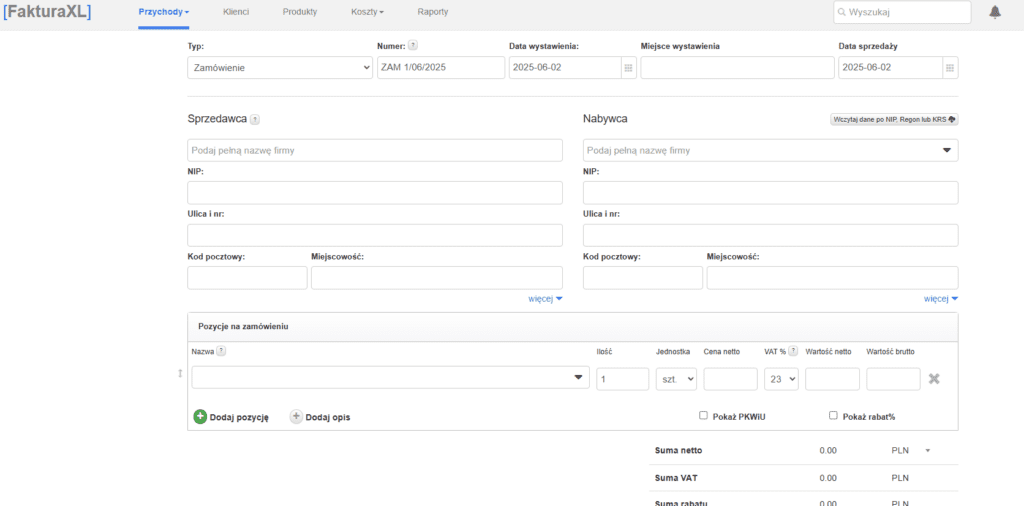Expand the Jednostka unit dropdown
This screenshot has height=506, width=1024.
(x=676, y=379)
